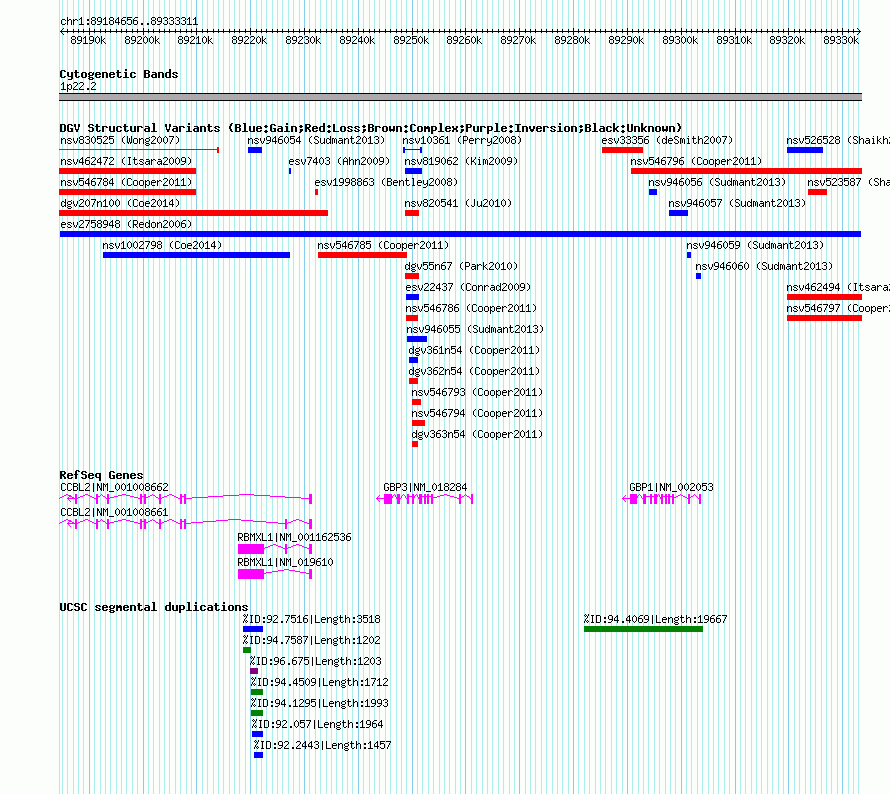
Task: Click the nsv546796 (Cooper2011) label
Action: click(x=696, y=161)
